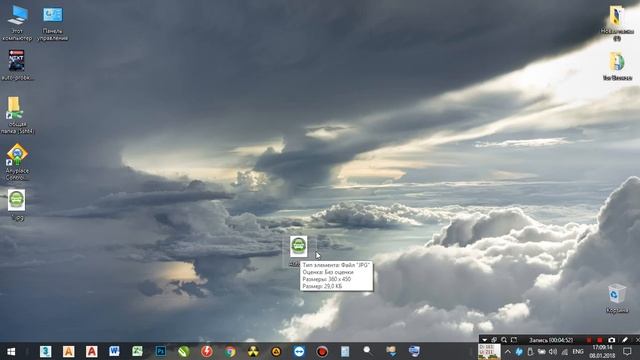Open the red AutoCAD A taskbar icon
This screenshot has height=360, width=640.
[91, 351]
